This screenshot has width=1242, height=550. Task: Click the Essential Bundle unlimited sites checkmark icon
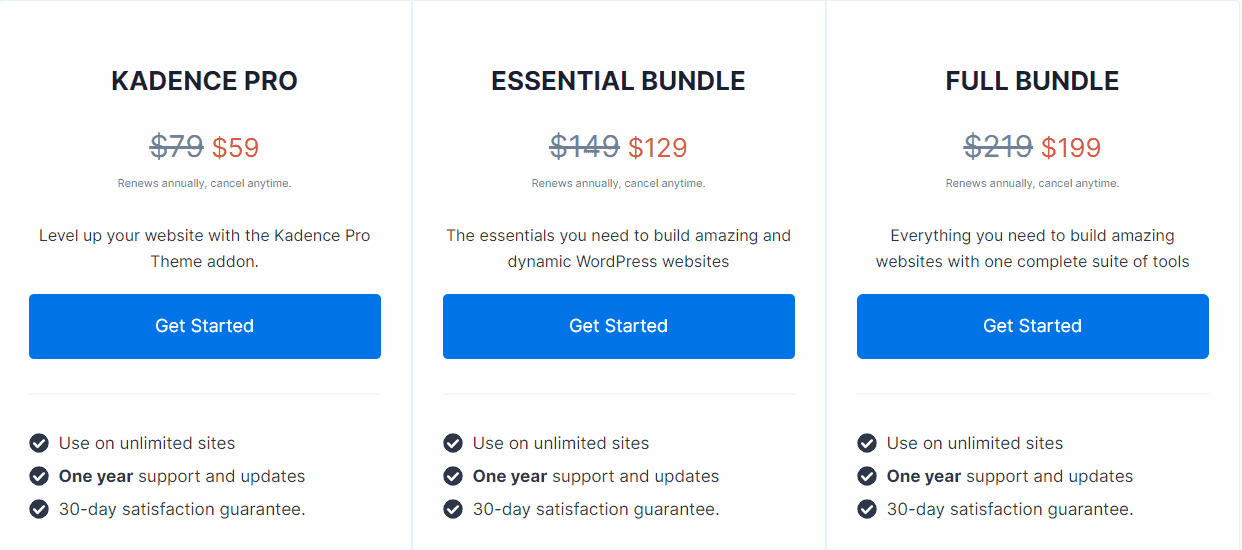point(453,443)
